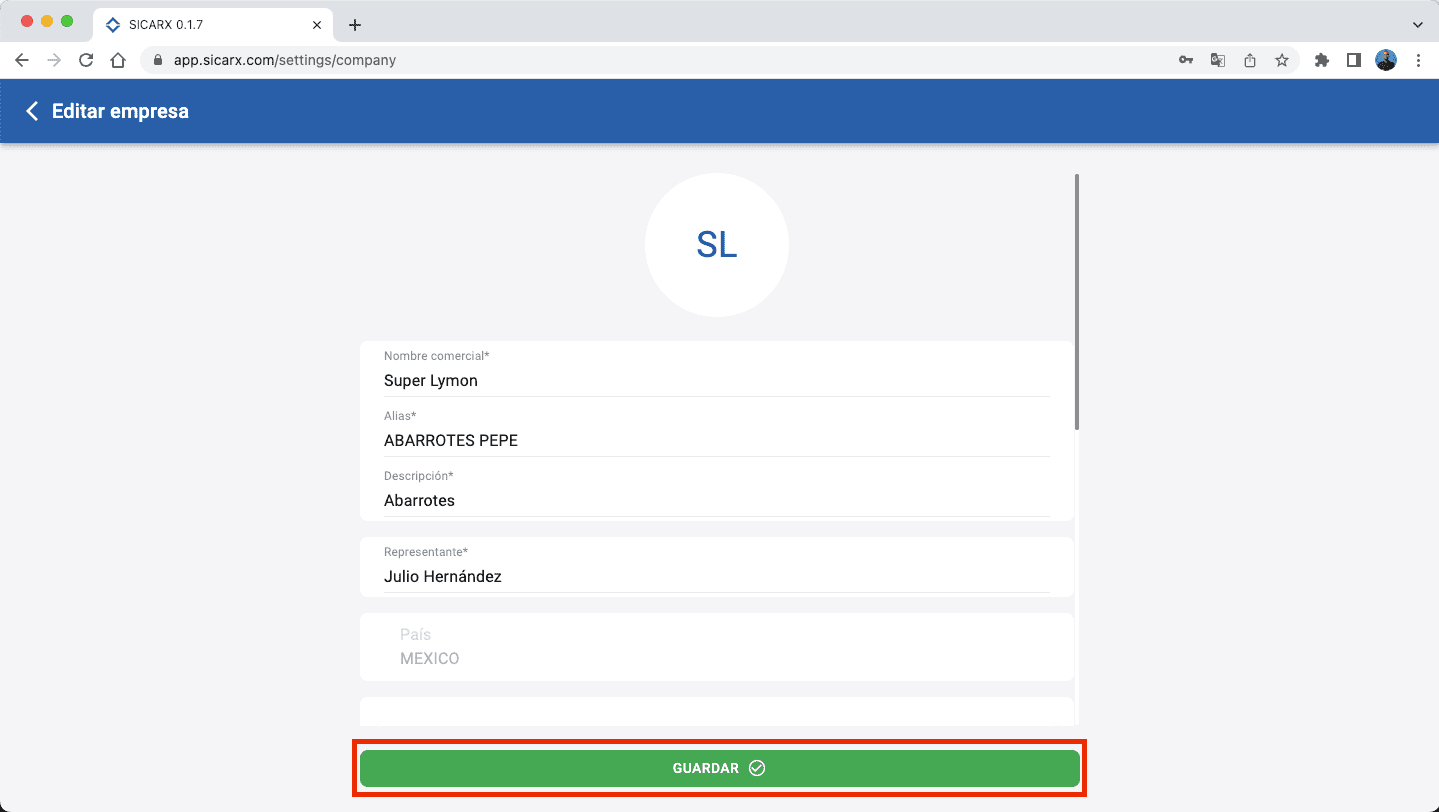Click the form's vertical scrollbar
This screenshot has height=812, width=1439.
(1077, 302)
